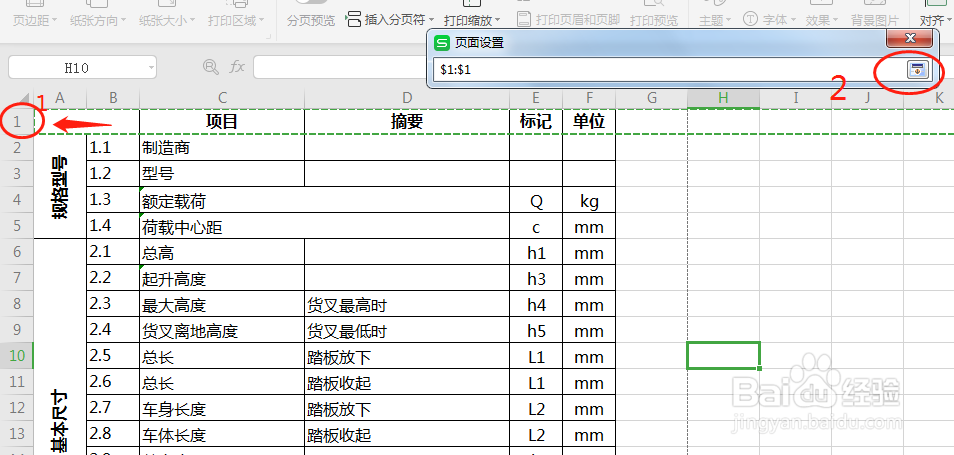Select column D header
This screenshot has height=455, width=954.
[407, 97]
